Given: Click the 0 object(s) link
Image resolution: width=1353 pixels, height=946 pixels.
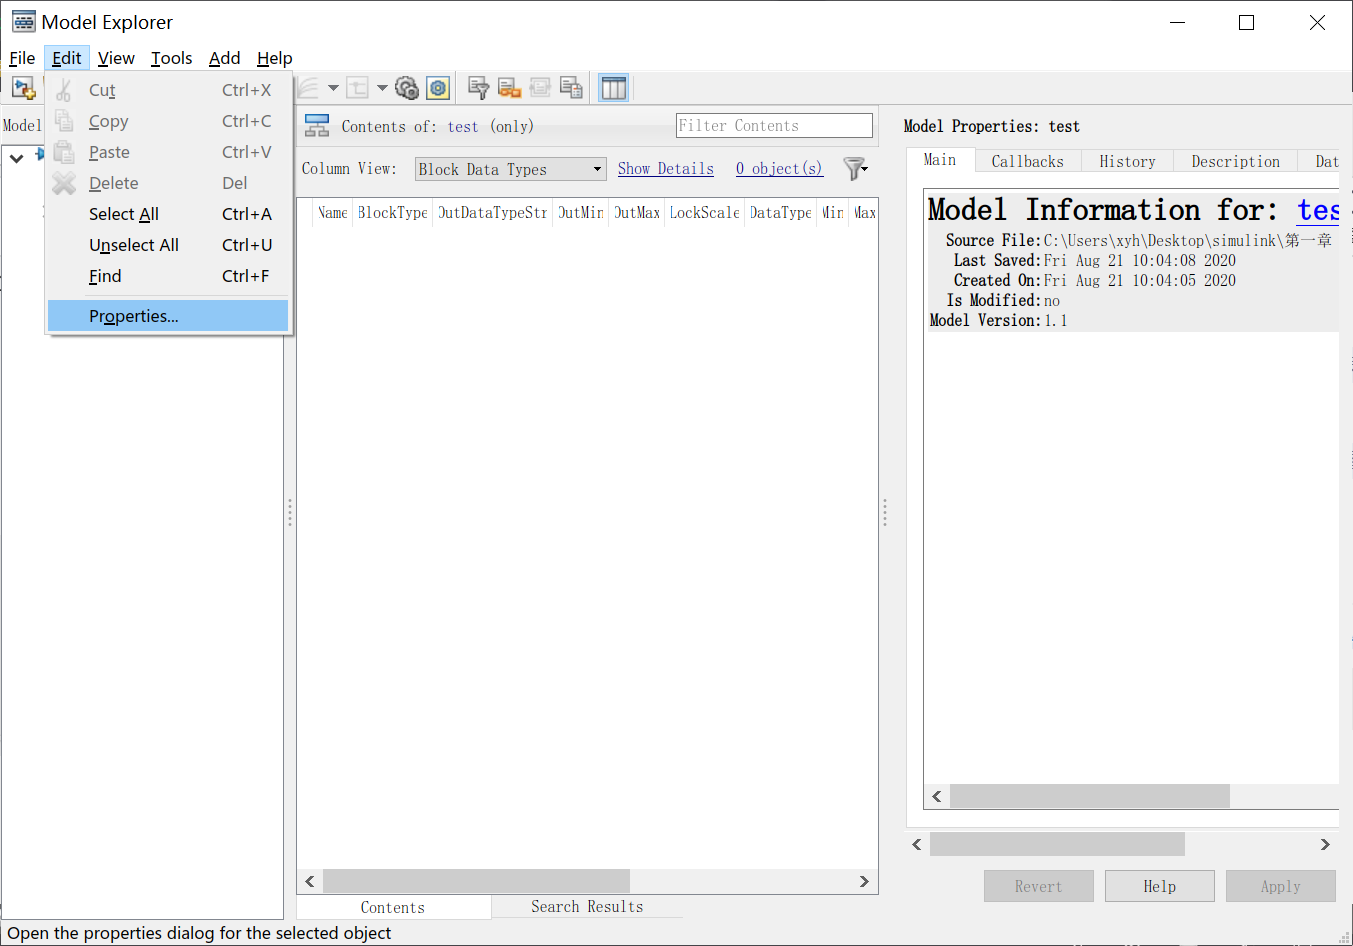Looking at the screenshot, I should point(779,168).
